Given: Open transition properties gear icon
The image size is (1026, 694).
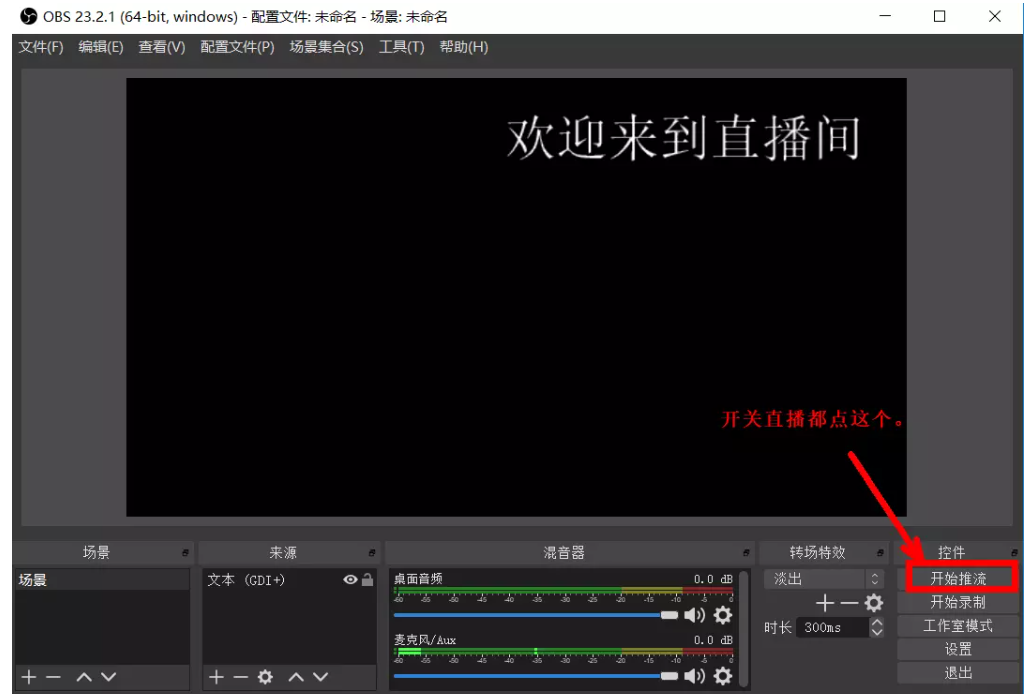Looking at the screenshot, I should (874, 602).
